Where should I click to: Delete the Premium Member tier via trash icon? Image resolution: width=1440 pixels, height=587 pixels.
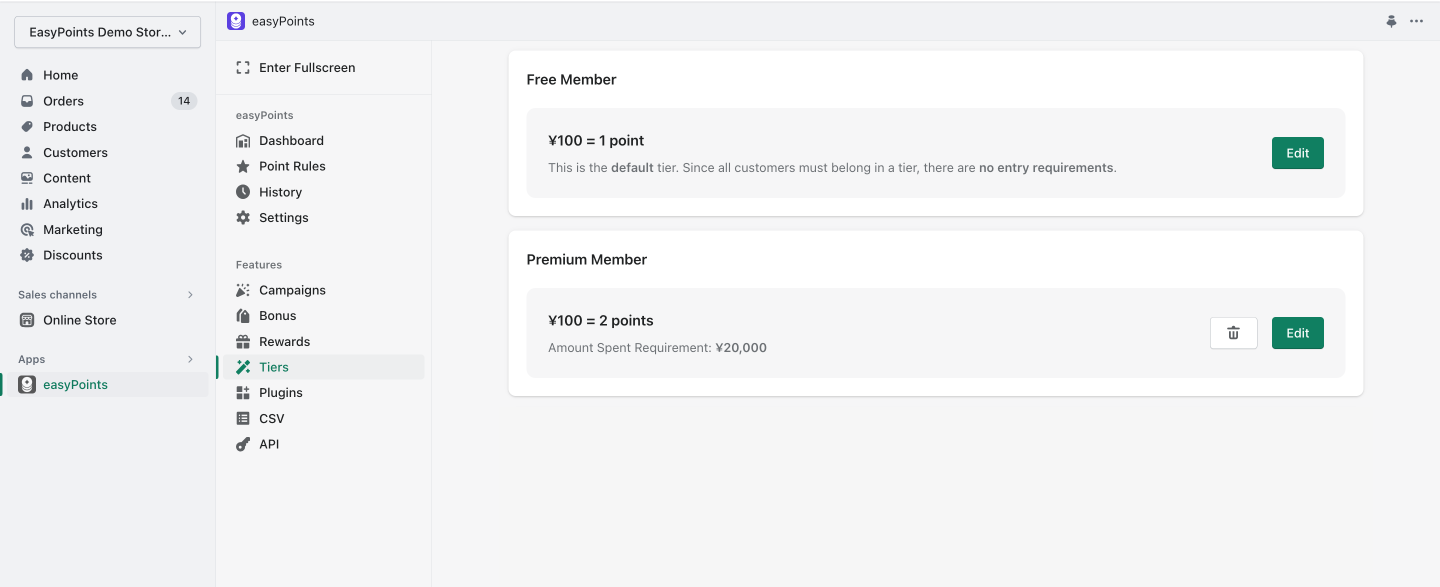tap(1234, 333)
